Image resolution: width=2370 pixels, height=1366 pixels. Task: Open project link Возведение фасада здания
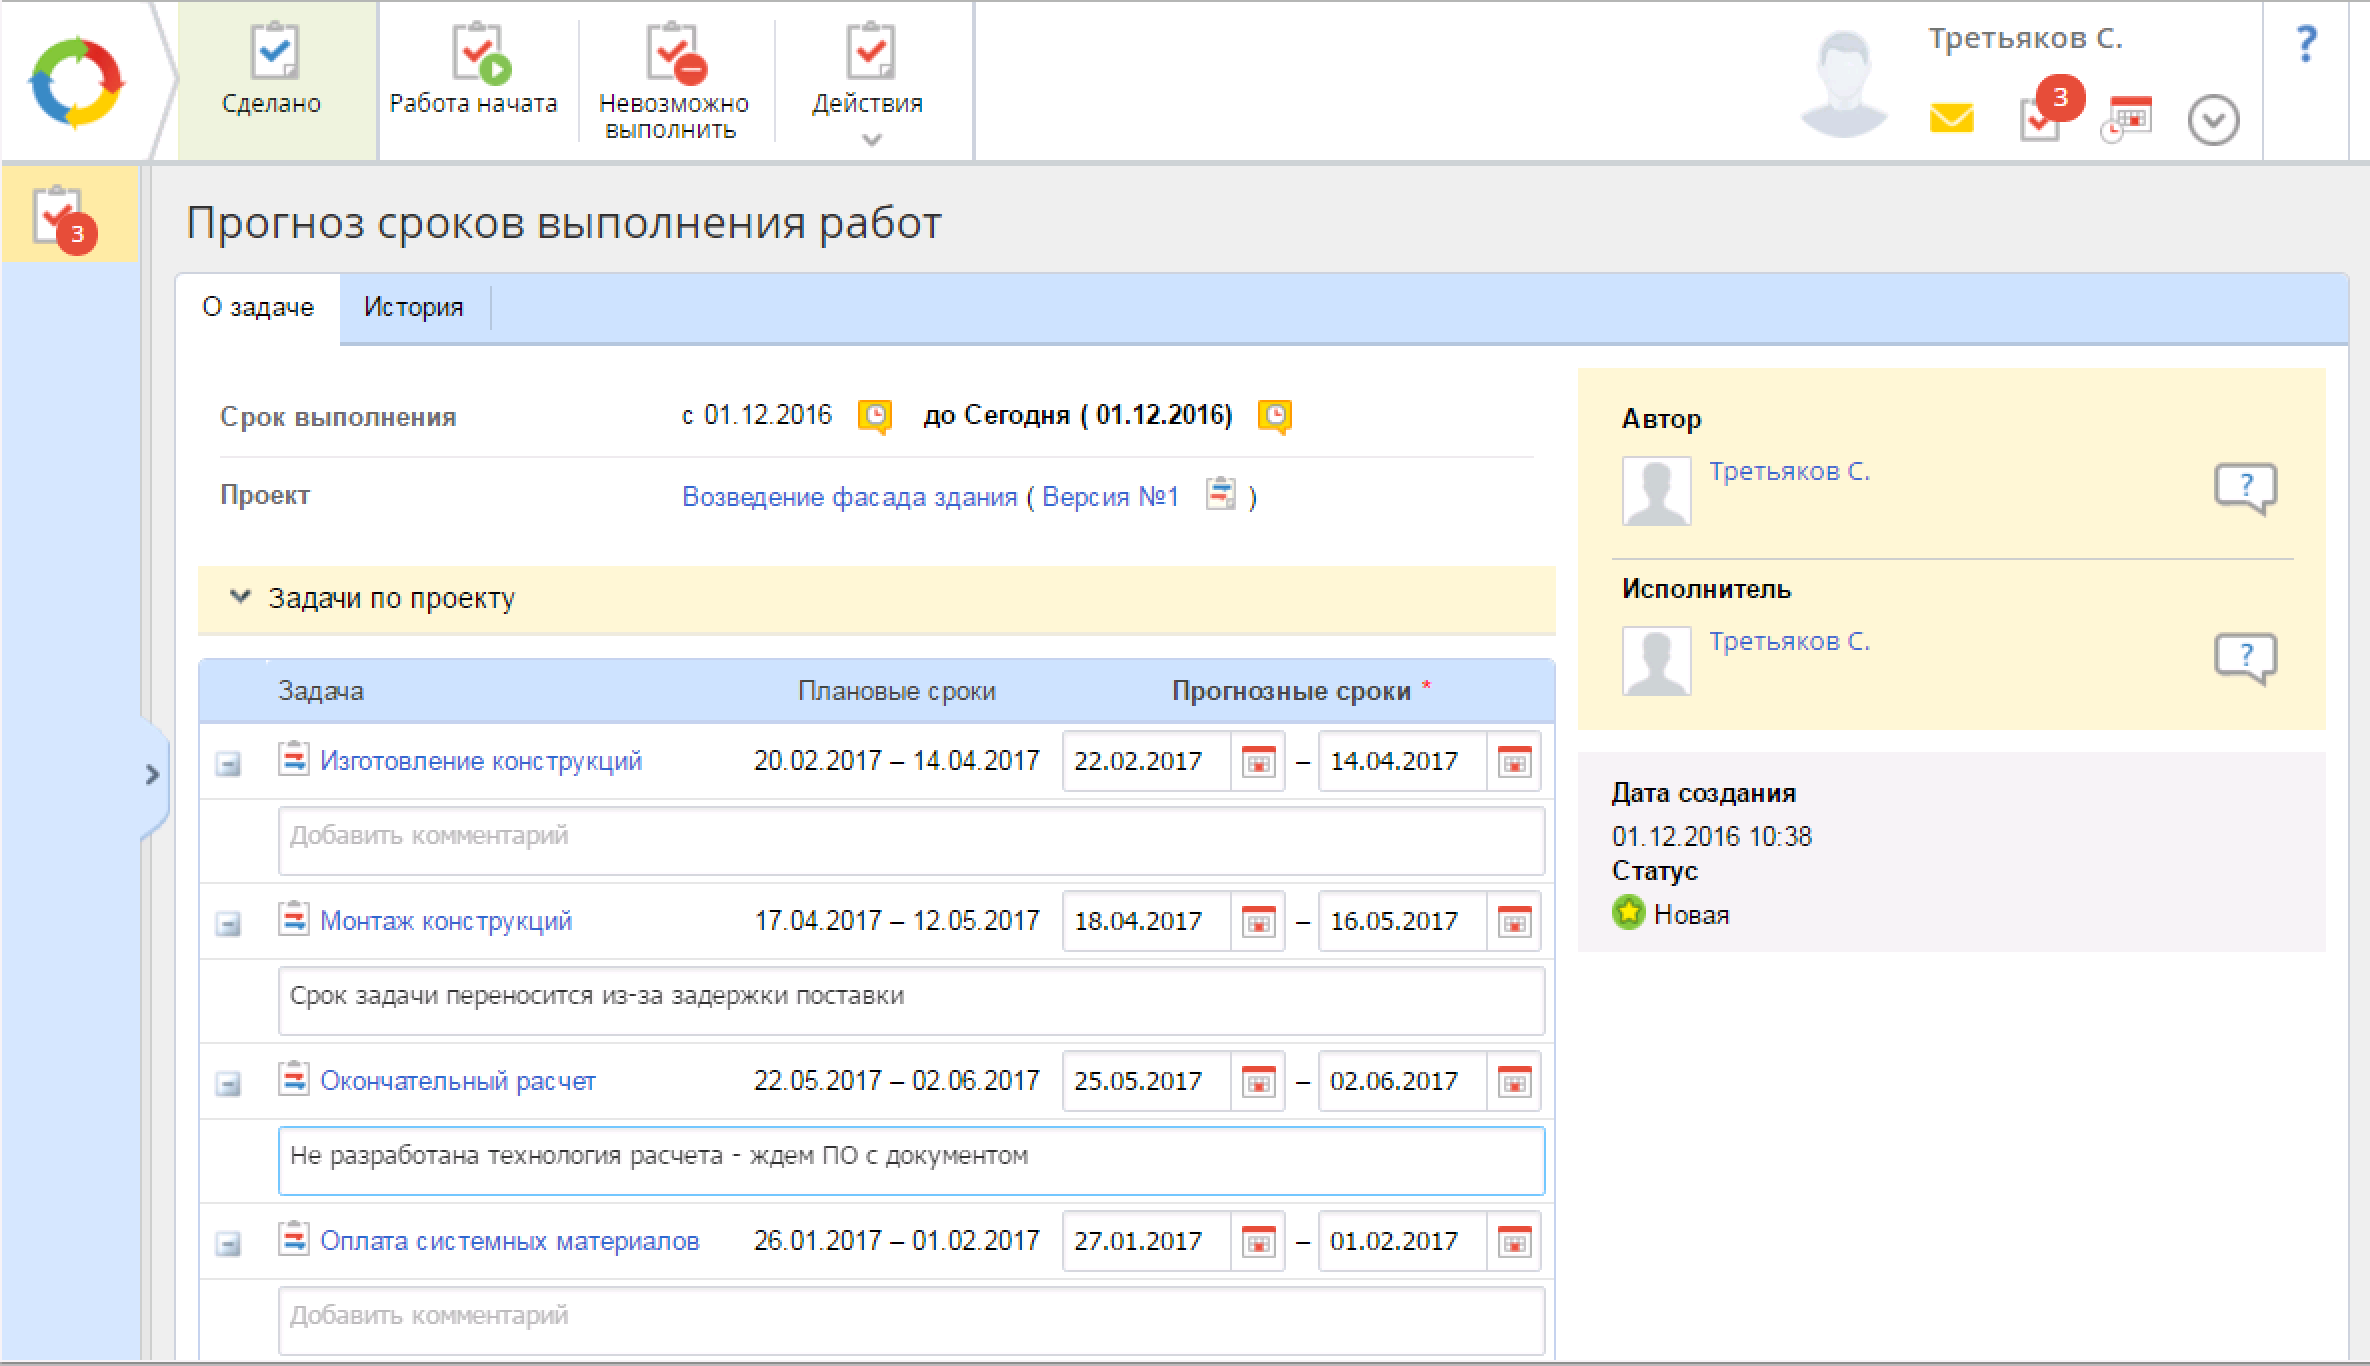coord(849,497)
